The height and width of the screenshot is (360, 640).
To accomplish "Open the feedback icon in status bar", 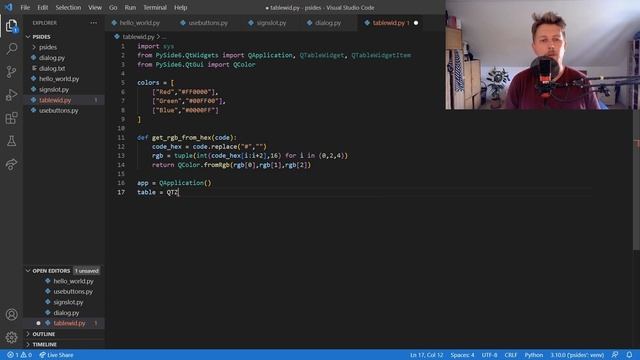I will click(615, 355).
